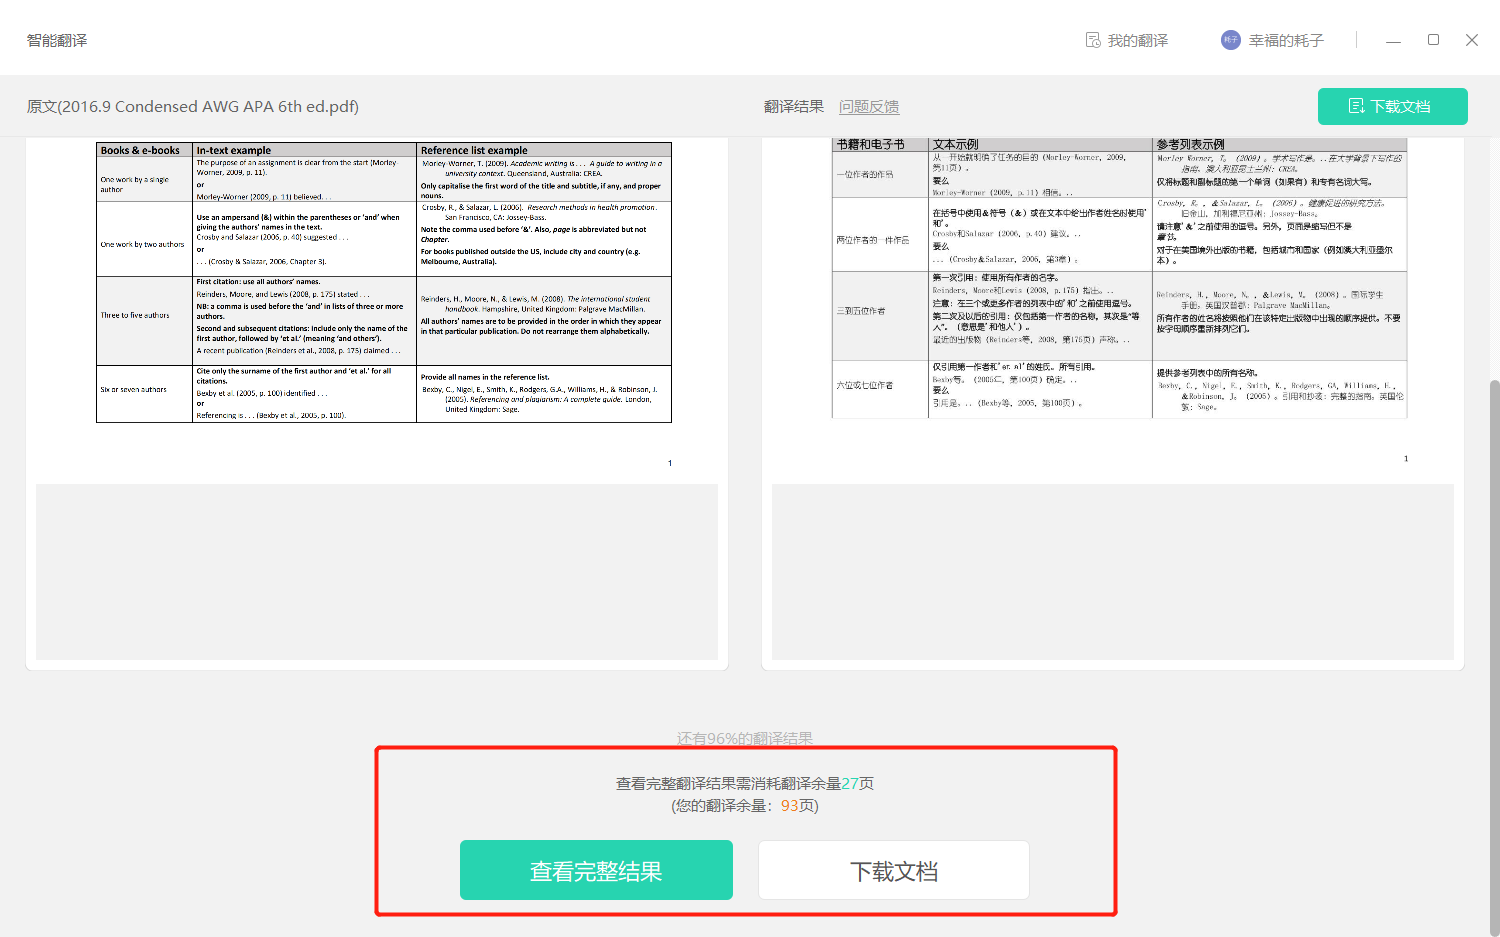1500x937 pixels.
Task: Click the document icon beside 我的翻译
Action: pyautogui.click(x=1093, y=38)
